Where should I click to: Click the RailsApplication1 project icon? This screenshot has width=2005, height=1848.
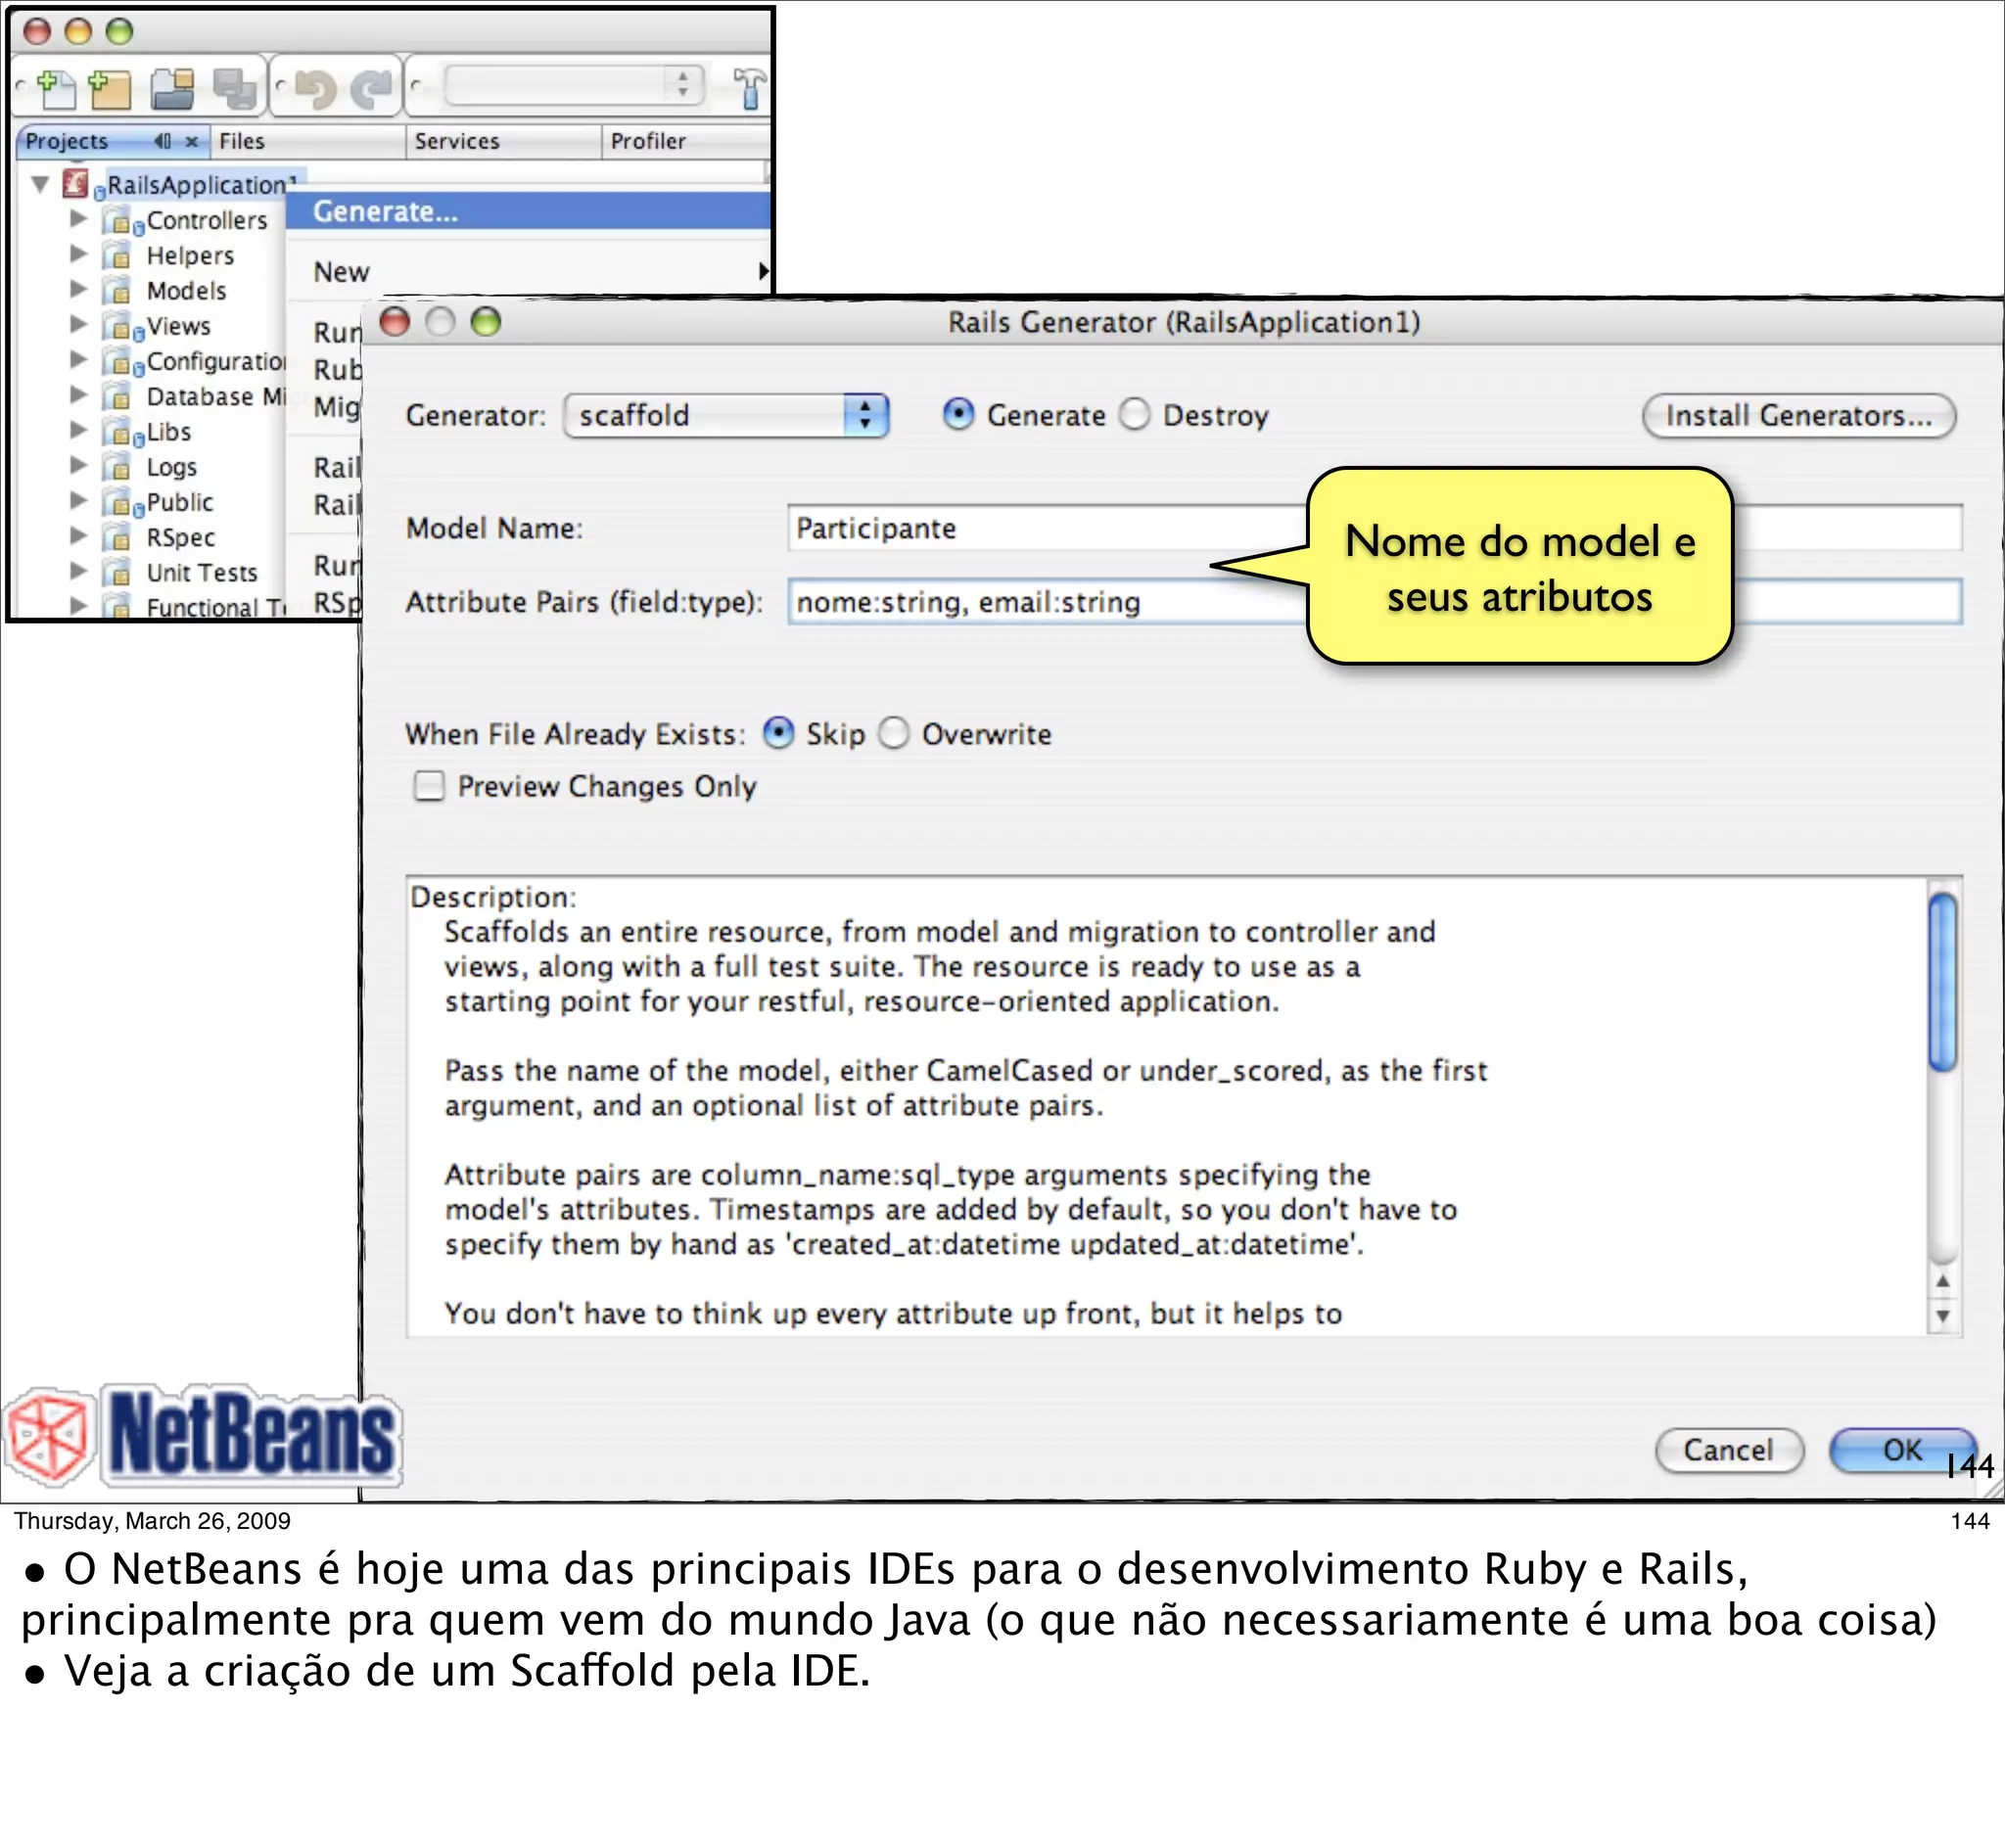[76, 184]
